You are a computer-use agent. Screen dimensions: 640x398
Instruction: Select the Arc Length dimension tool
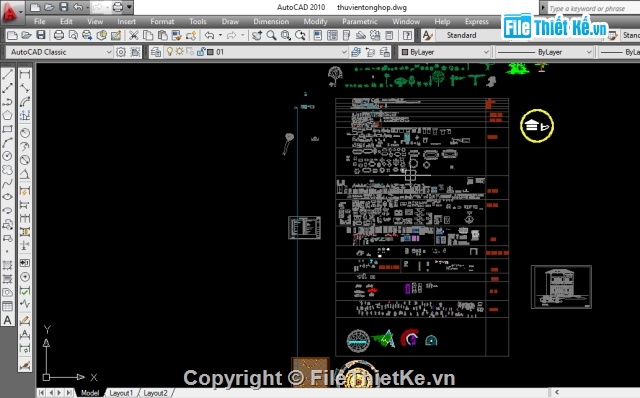coord(25,102)
